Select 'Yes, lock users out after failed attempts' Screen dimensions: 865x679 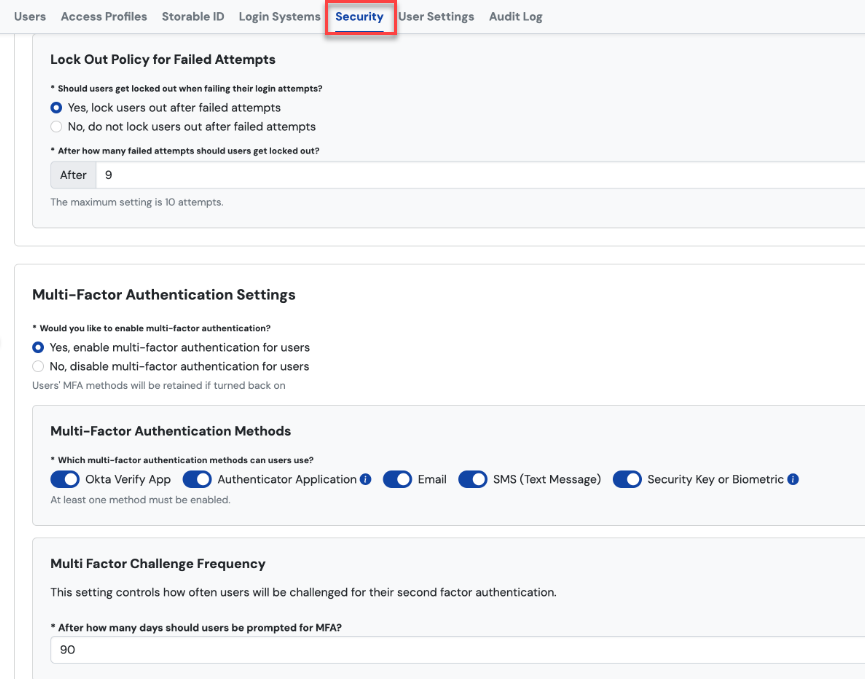point(56,108)
